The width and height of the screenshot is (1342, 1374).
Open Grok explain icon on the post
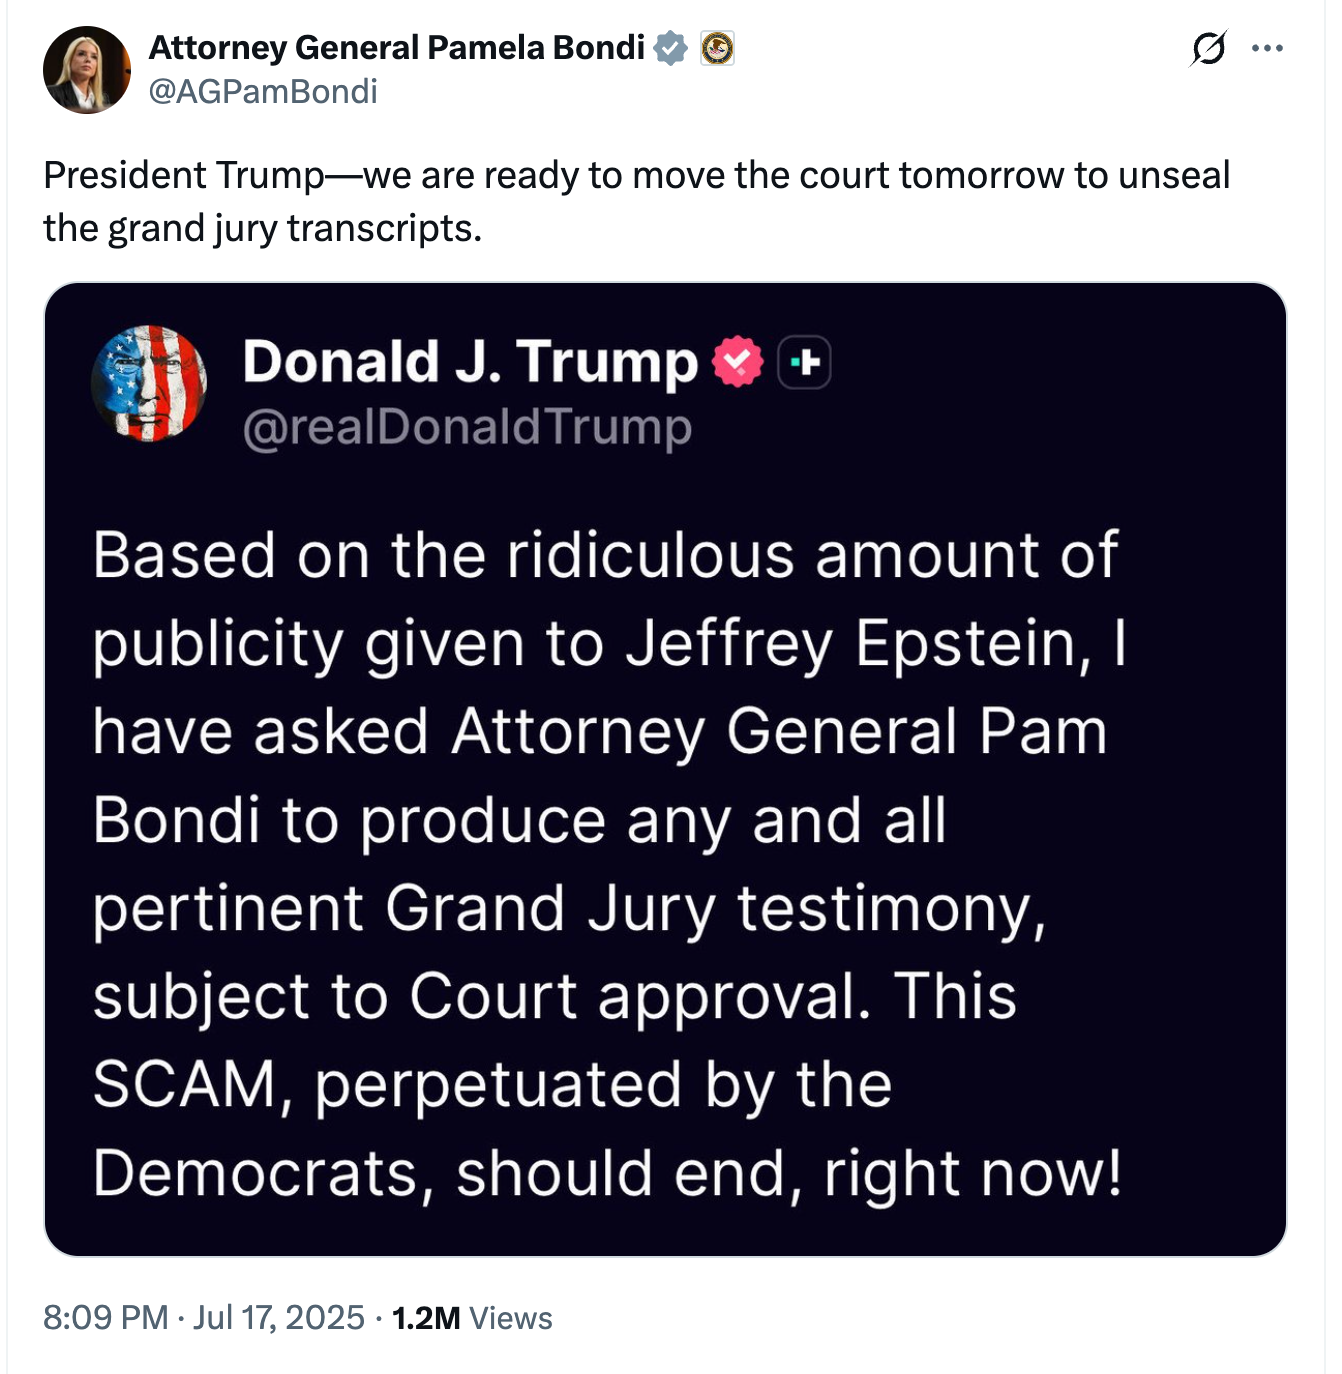coord(1208,48)
